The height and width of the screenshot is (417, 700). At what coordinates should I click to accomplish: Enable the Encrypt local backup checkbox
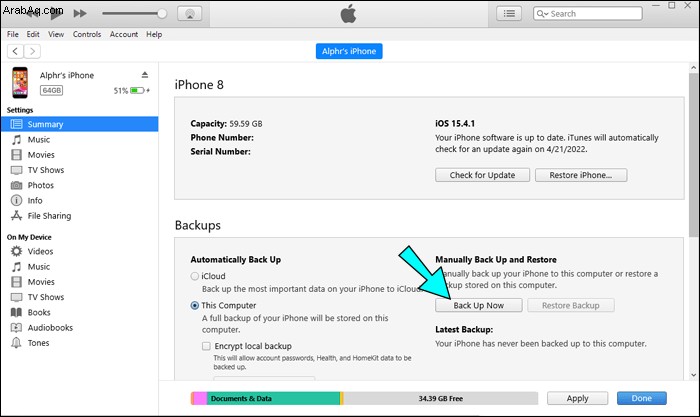(206, 346)
